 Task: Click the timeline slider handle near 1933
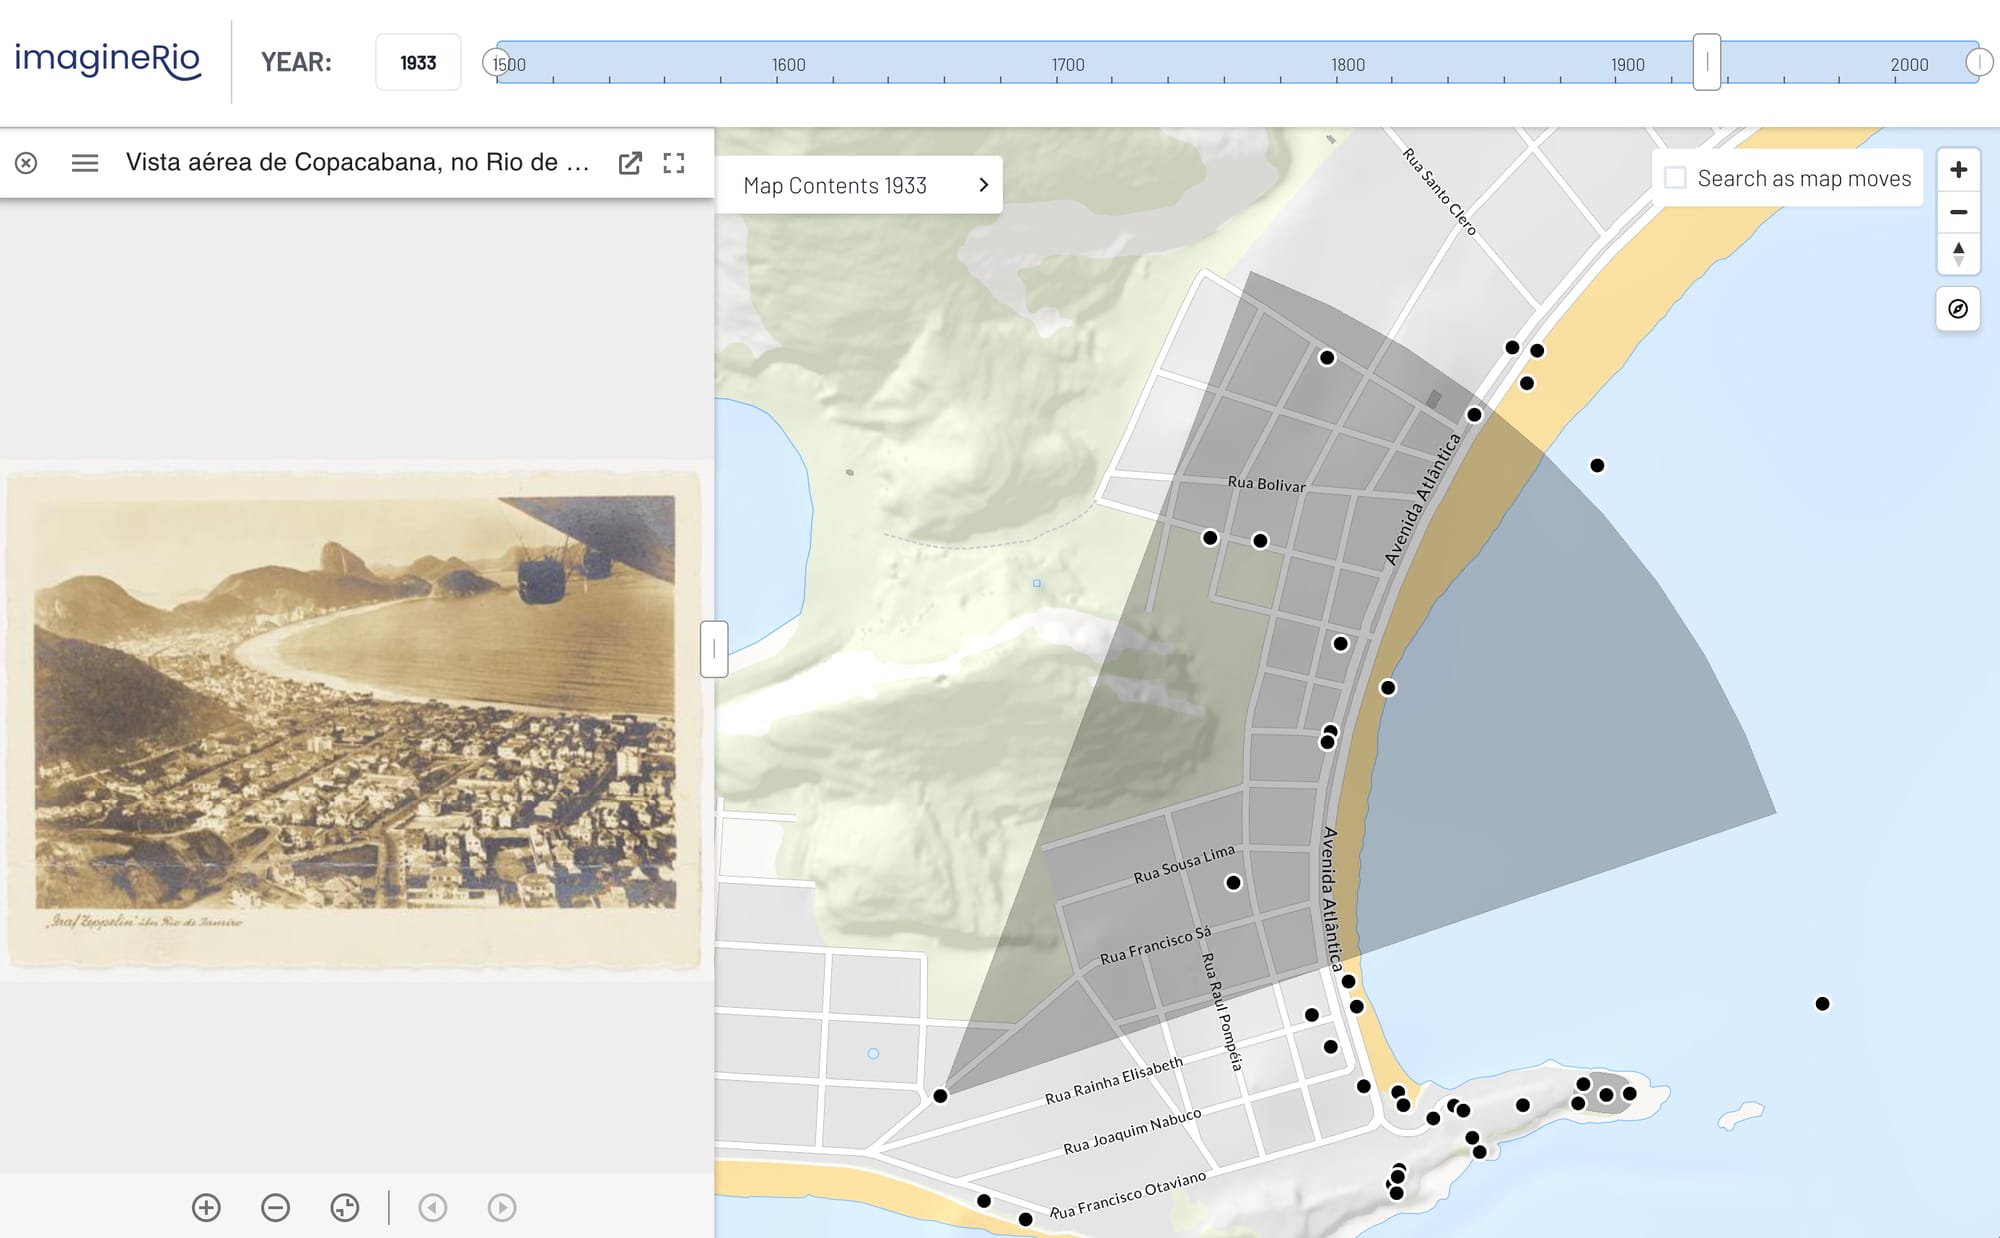1706,62
